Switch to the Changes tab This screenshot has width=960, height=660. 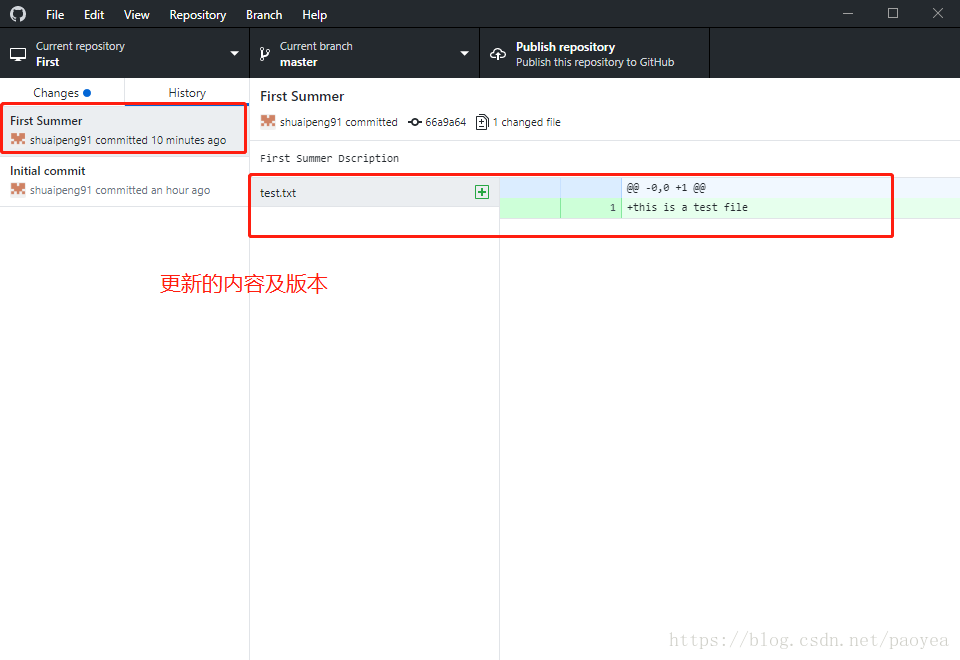(x=62, y=92)
